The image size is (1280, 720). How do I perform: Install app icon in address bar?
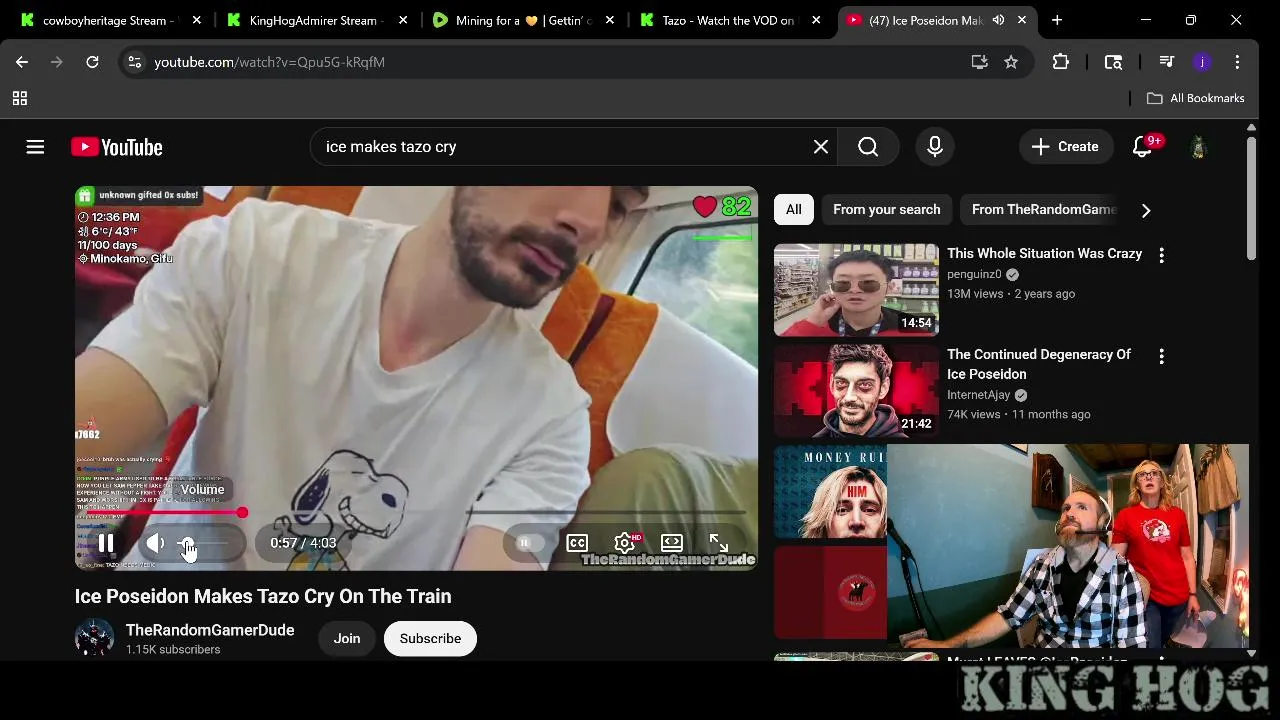[979, 62]
